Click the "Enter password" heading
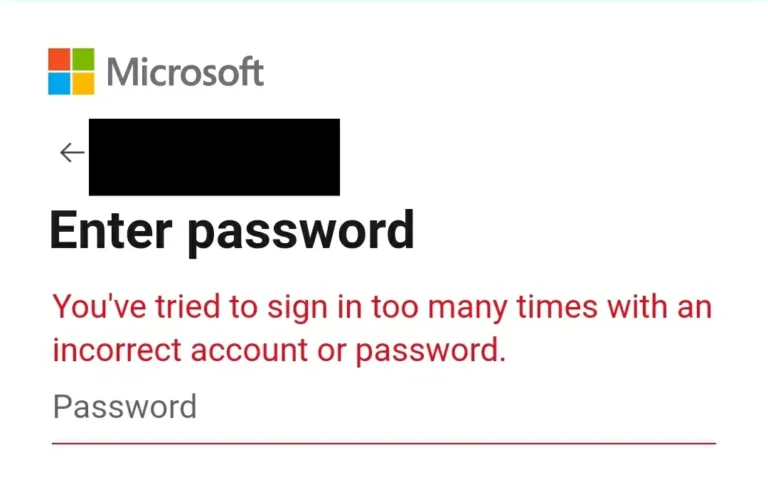This screenshot has width=768, height=482. [231, 232]
